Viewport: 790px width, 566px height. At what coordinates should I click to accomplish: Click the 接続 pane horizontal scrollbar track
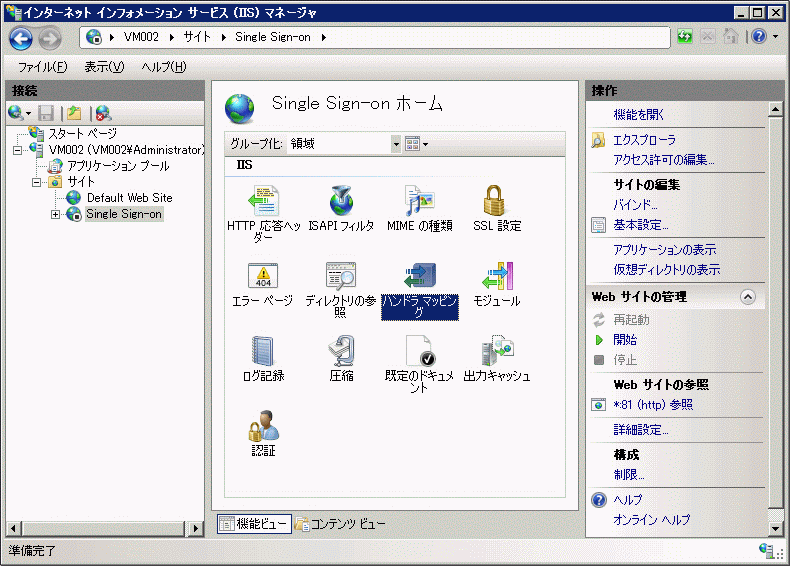[103, 528]
